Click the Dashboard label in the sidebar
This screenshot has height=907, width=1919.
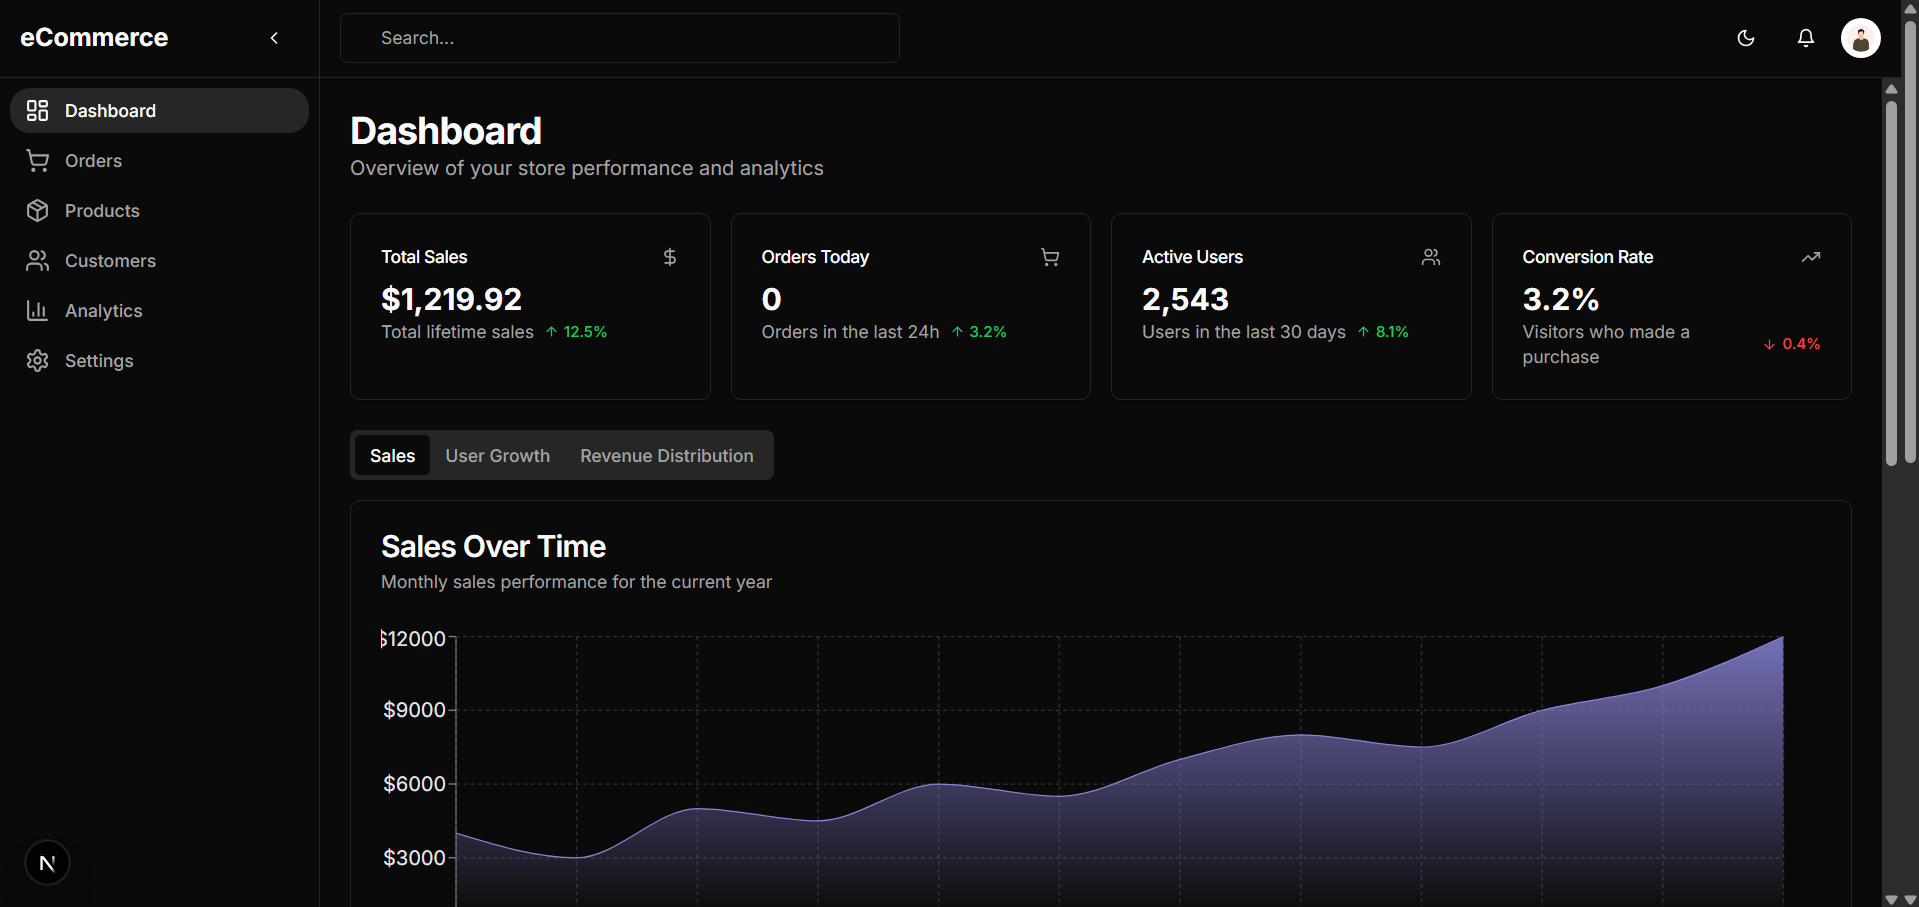[110, 111]
